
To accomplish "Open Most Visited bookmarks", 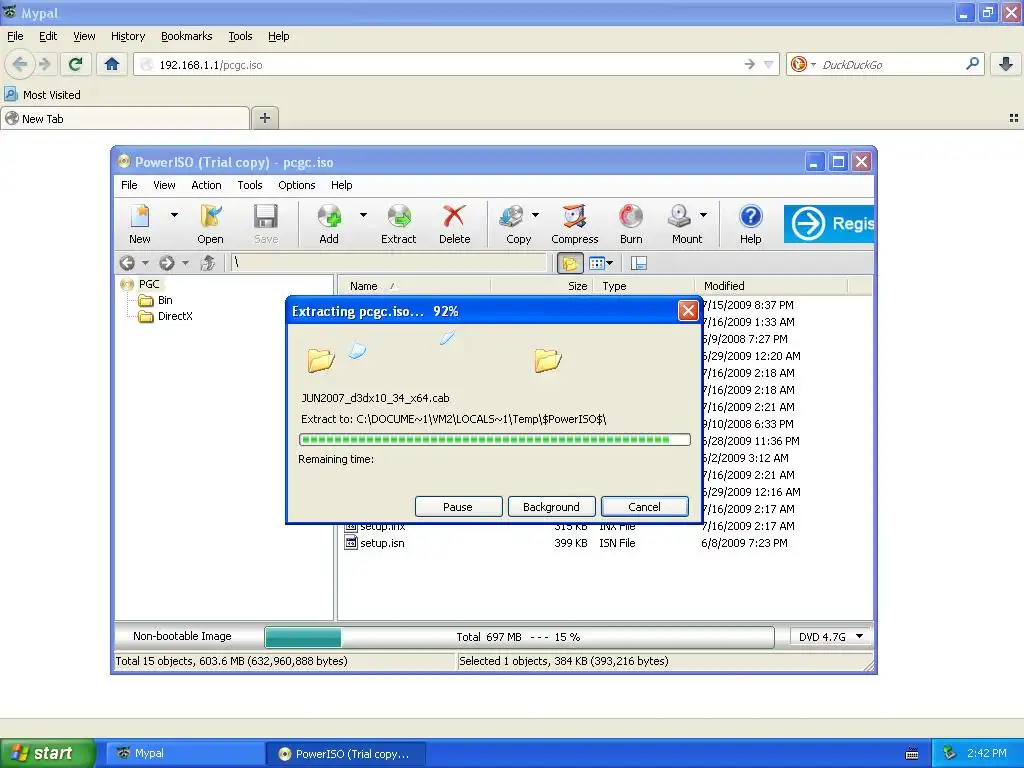I will click(x=43, y=95).
